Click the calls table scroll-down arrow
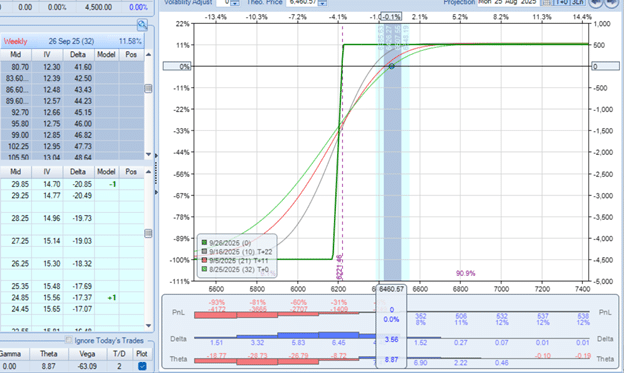 pyautogui.click(x=148, y=154)
